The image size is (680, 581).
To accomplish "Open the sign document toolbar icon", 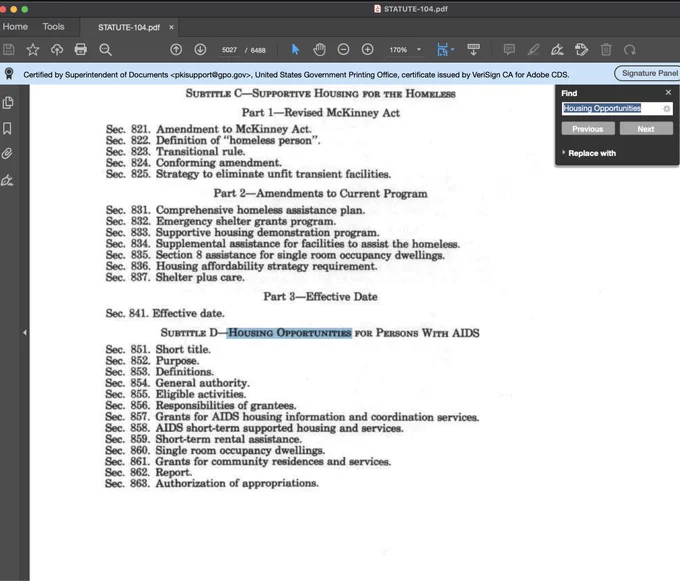I will tap(557, 50).
